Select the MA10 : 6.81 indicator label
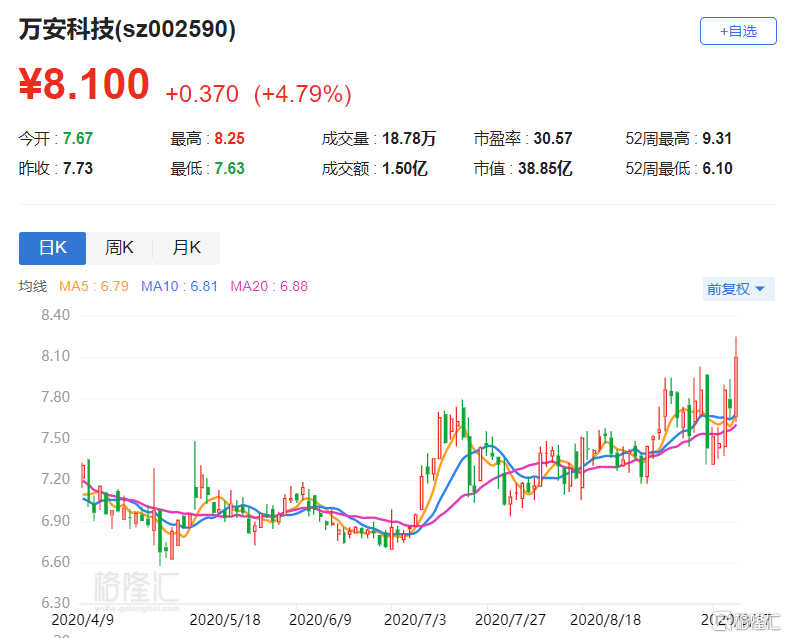The image size is (787, 638). tap(179, 286)
